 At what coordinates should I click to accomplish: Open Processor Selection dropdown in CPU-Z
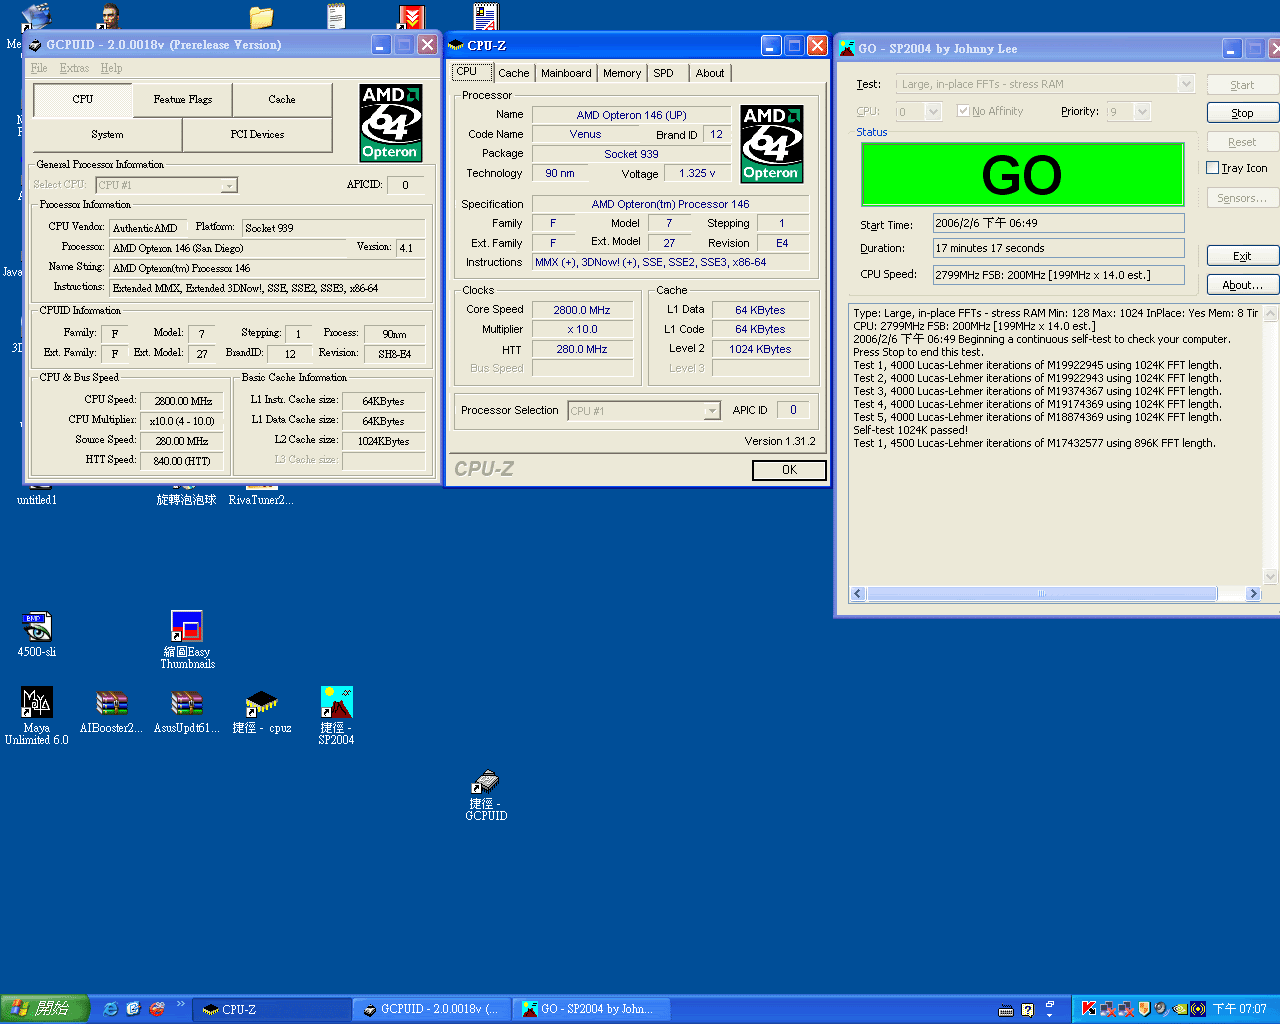pos(711,411)
